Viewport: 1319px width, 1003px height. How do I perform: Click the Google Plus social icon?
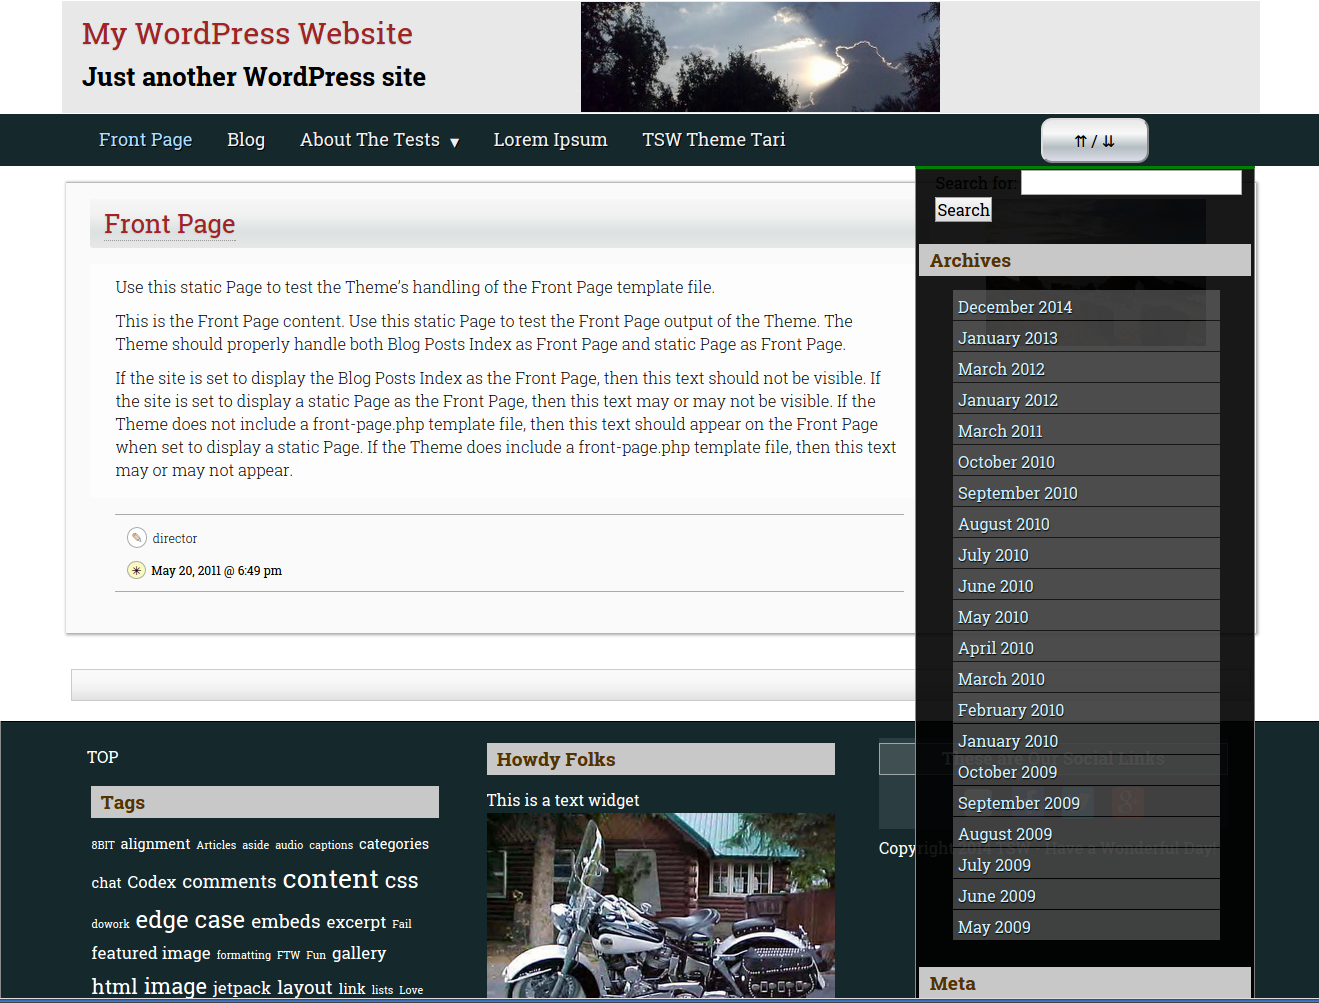point(1127,803)
